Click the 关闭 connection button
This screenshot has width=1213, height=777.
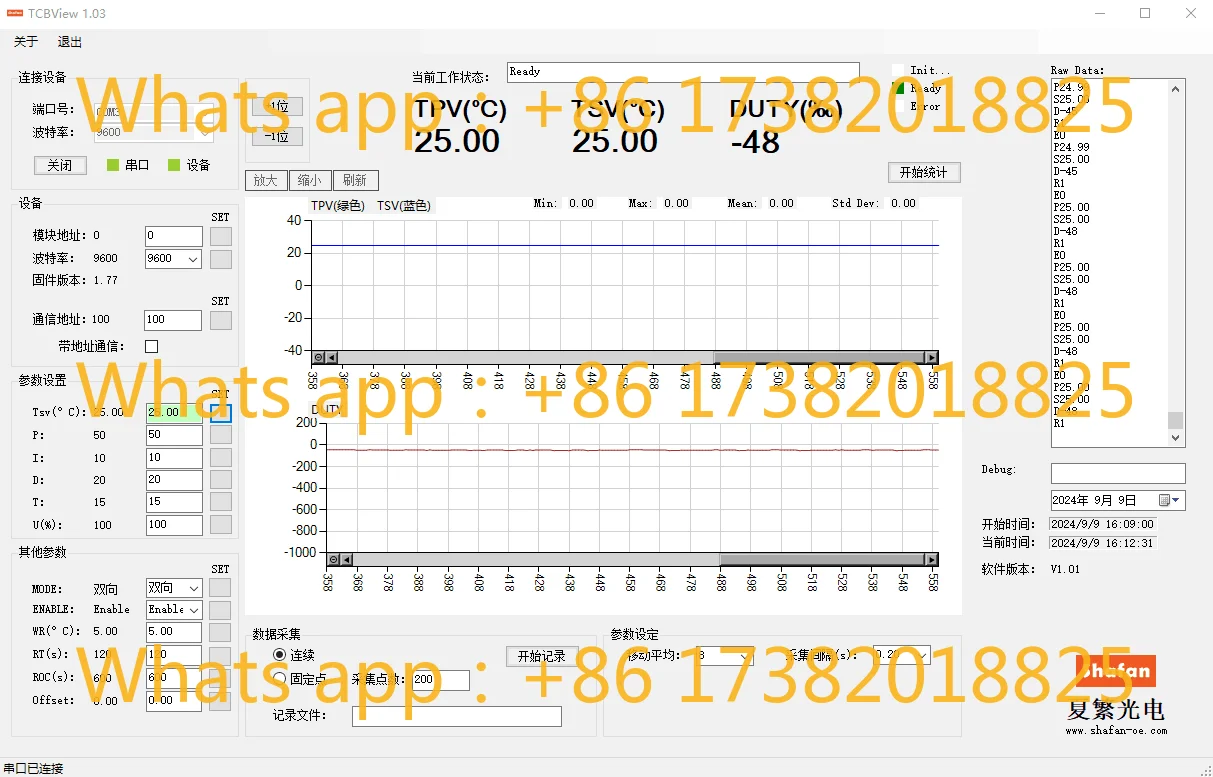[x=60, y=165]
